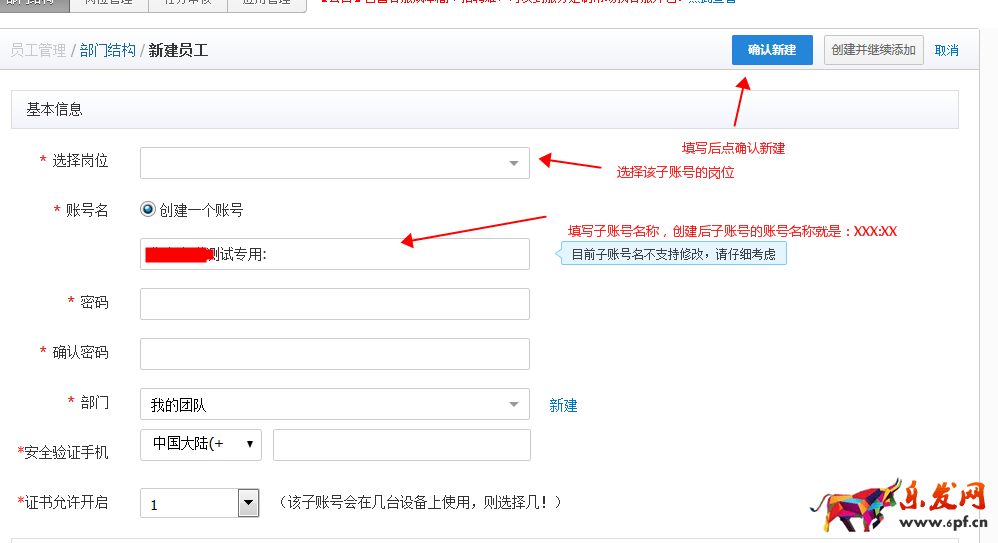Open the 中国大陆 country code dropdown
The width and height of the screenshot is (998, 543).
pyautogui.click(x=201, y=444)
